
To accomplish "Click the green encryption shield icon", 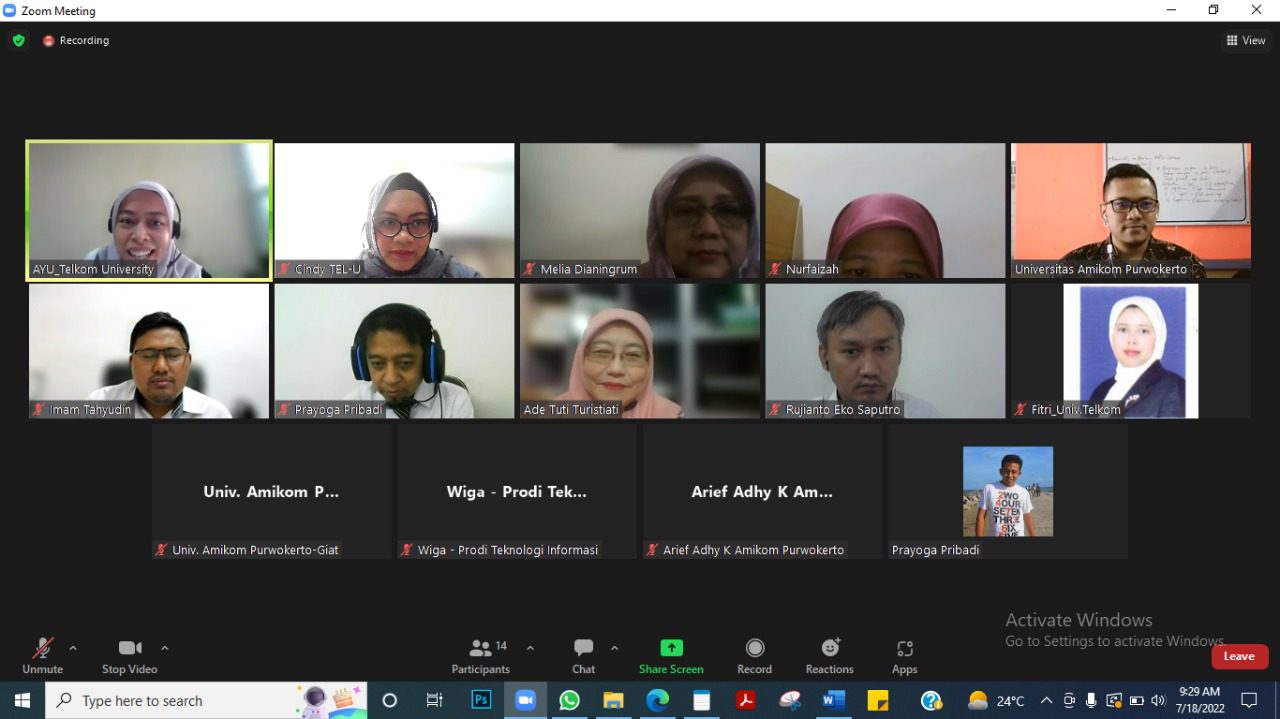I will point(18,41).
